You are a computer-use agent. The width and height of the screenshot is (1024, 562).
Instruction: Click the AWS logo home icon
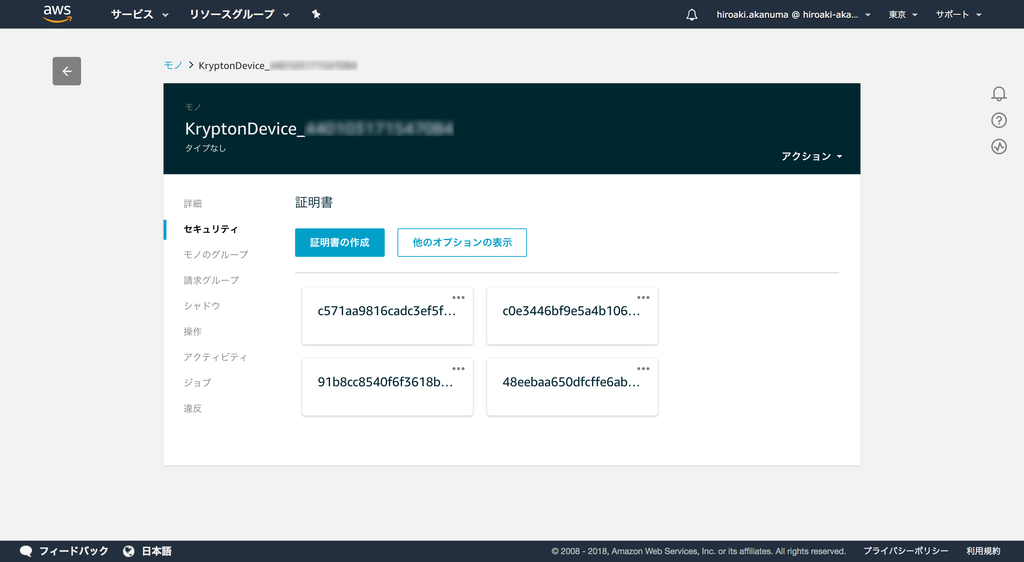point(57,14)
